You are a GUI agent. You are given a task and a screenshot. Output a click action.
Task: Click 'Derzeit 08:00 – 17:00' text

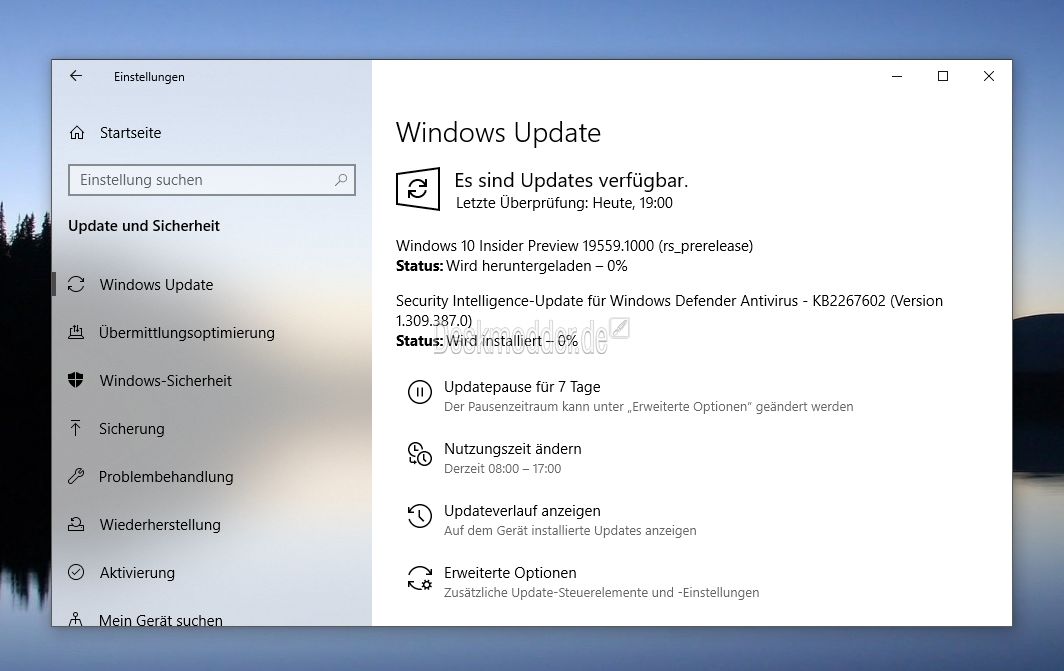click(x=502, y=469)
